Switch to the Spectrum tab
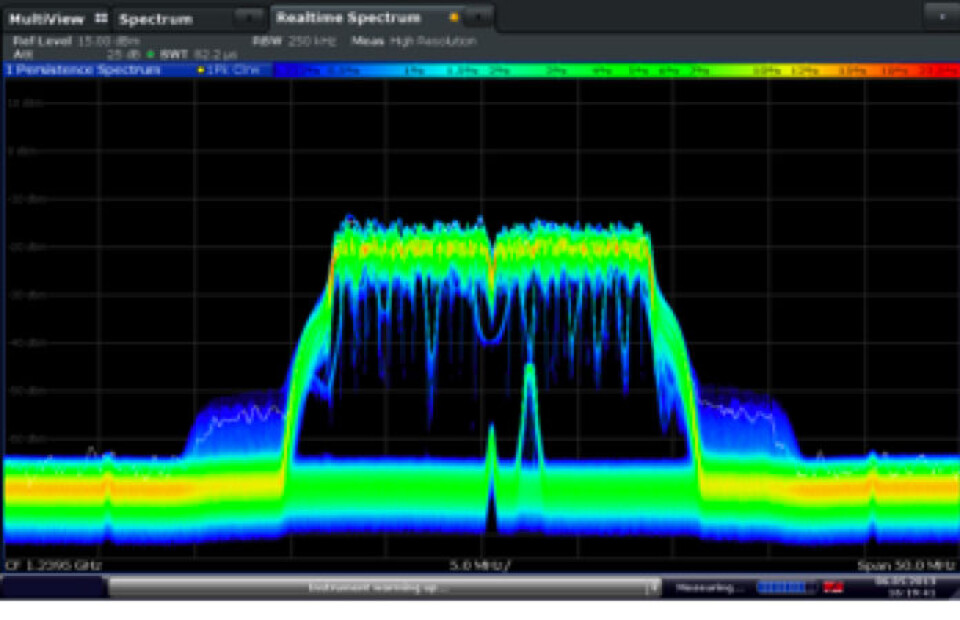The width and height of the screenshot is (960, 620). [156, 18]
